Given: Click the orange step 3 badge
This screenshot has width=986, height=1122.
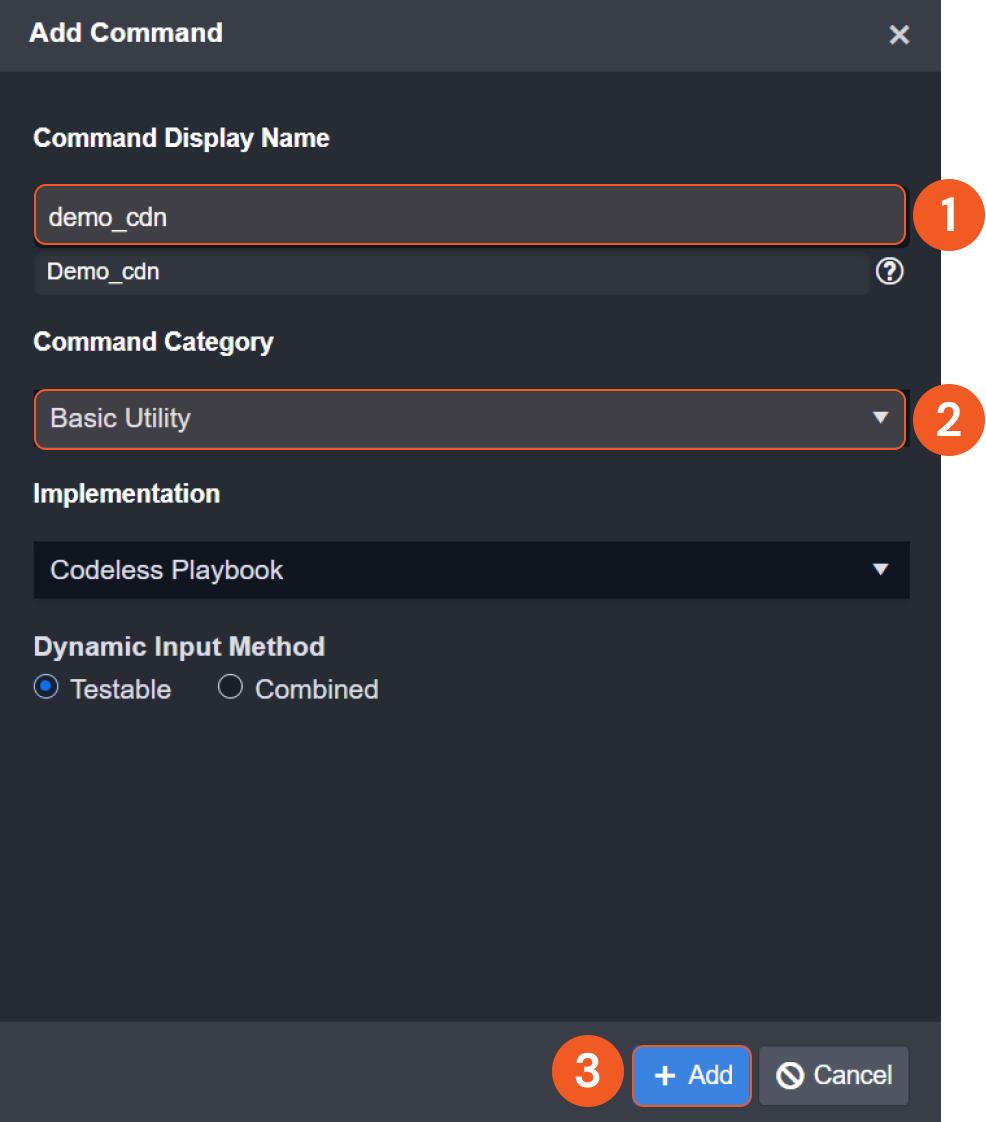Looking at the screenshot, I should 588,1073.
